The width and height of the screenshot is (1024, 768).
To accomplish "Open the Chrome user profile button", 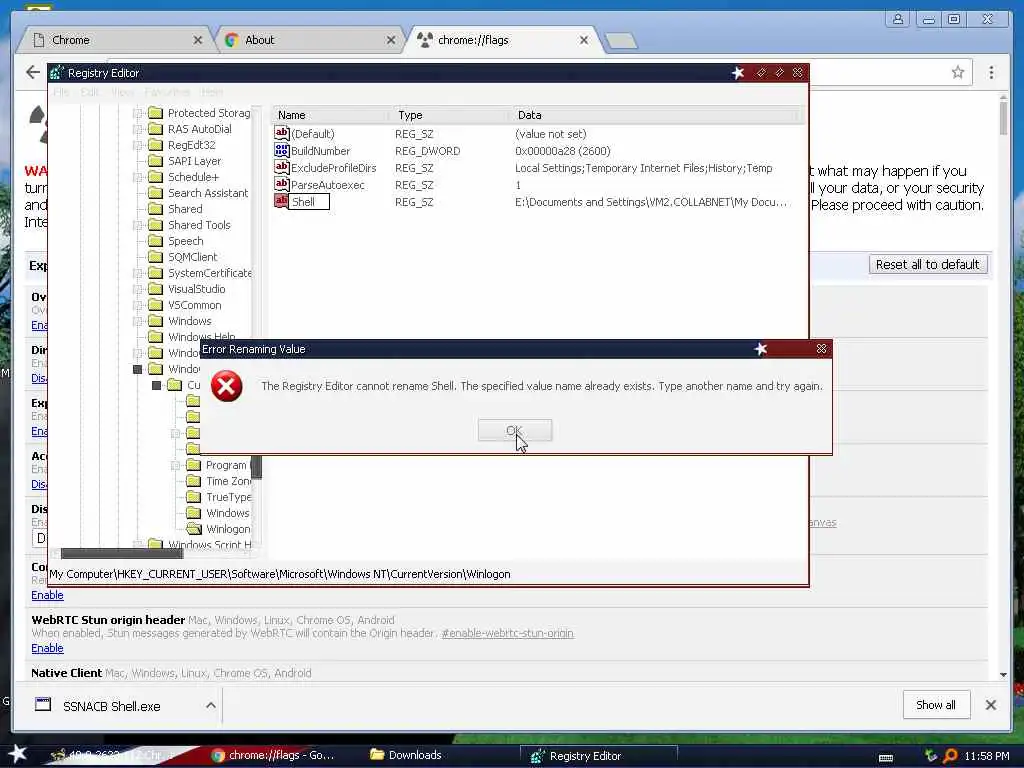I will click(x=898, y=19).
